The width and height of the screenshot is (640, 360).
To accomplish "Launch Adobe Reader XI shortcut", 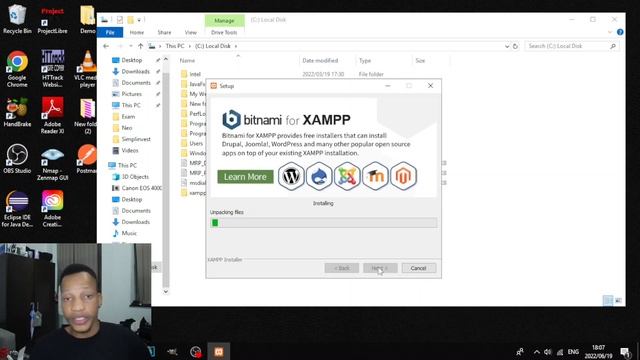I will [52, 115].
